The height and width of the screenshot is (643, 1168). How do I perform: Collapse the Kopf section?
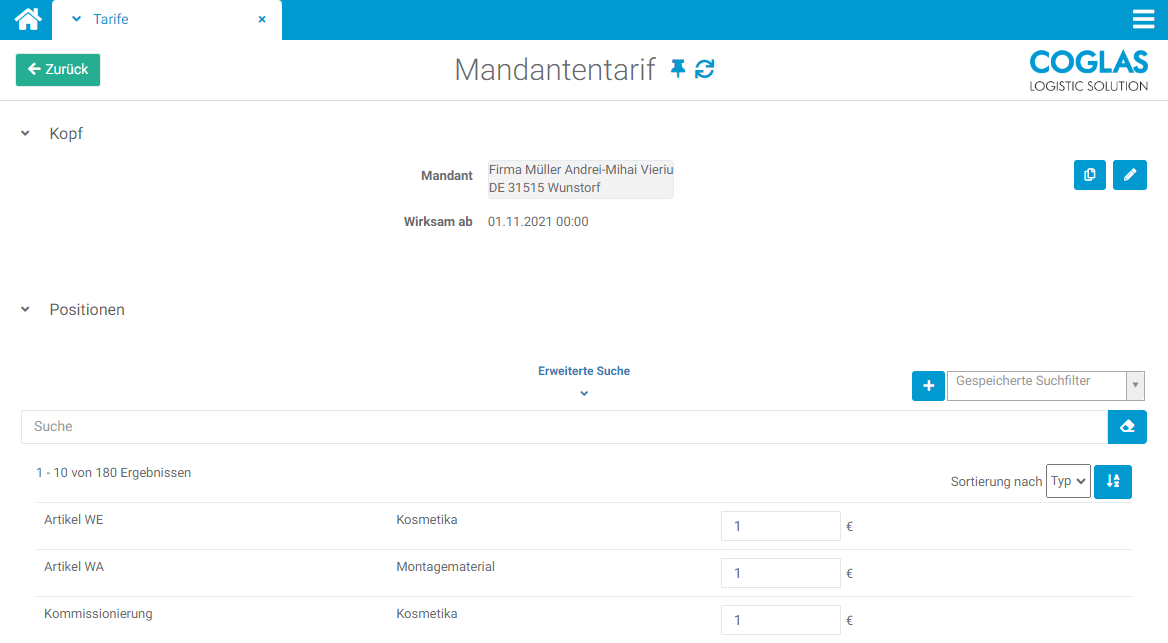pyautogui.click(x=26, y=134)
